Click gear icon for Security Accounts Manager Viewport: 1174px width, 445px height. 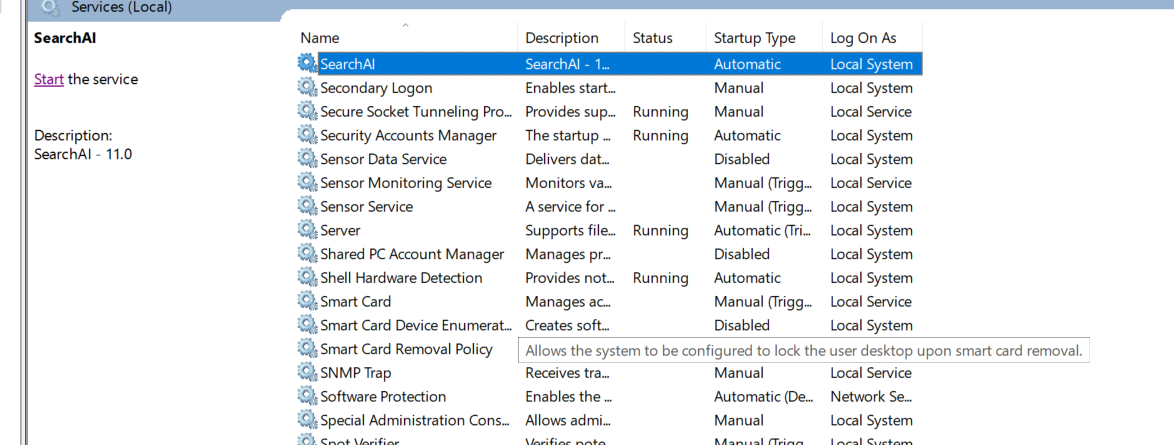pos(308,135)
